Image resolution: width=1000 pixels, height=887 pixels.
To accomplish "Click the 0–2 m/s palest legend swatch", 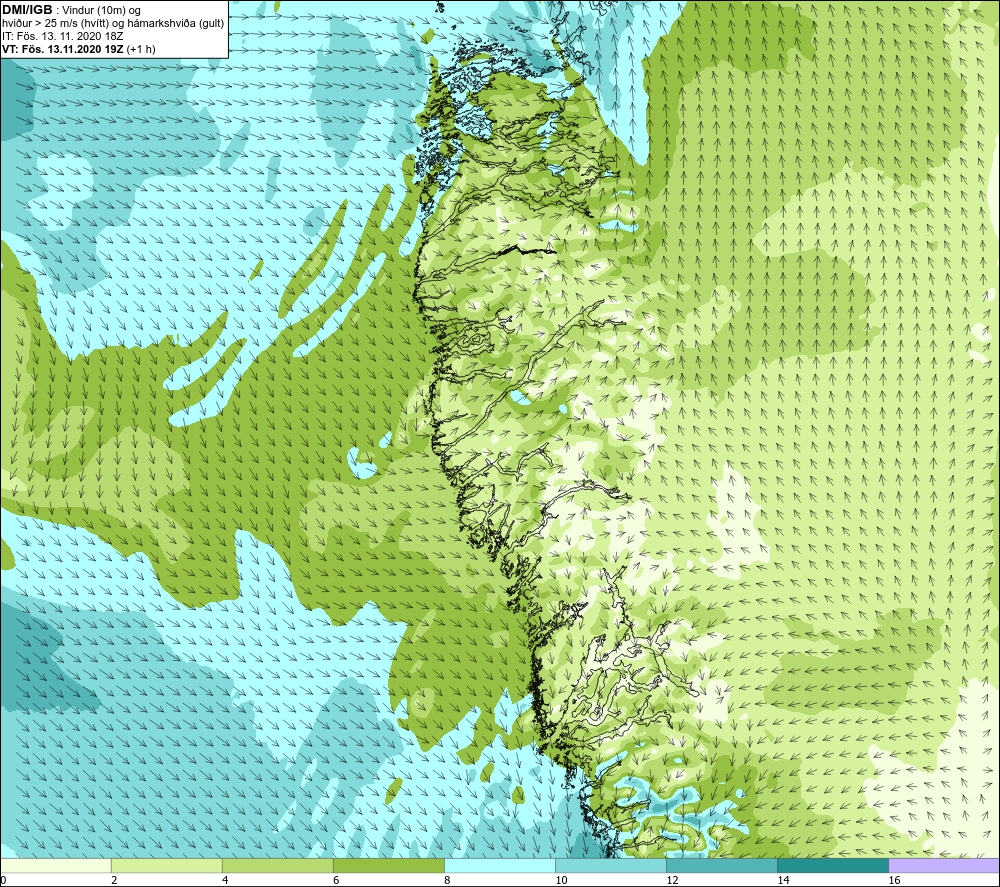I will pyautogui.click(x=55, y=866).
